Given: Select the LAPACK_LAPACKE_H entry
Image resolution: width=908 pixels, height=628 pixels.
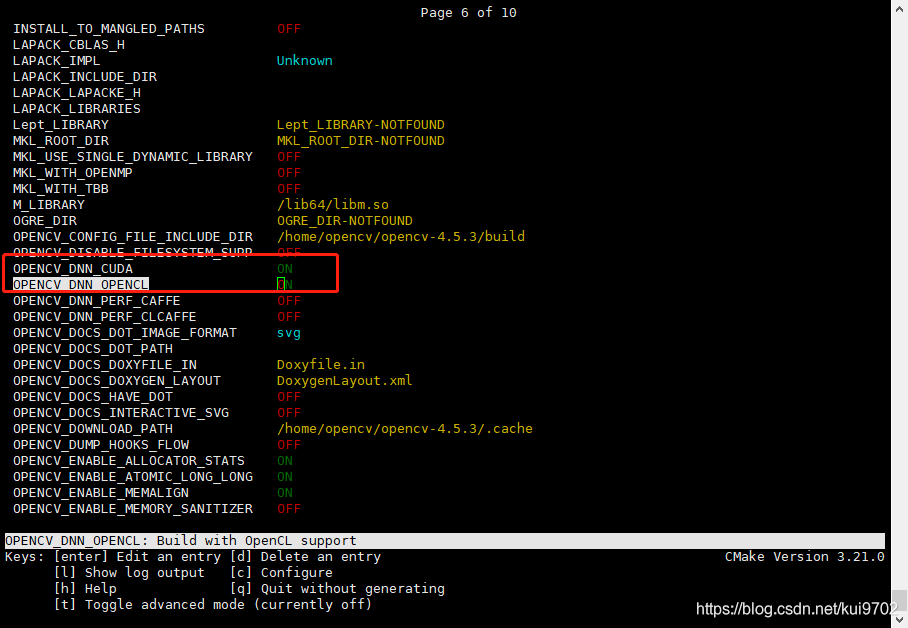Looking at the screenshot, I should coord(77,93).
